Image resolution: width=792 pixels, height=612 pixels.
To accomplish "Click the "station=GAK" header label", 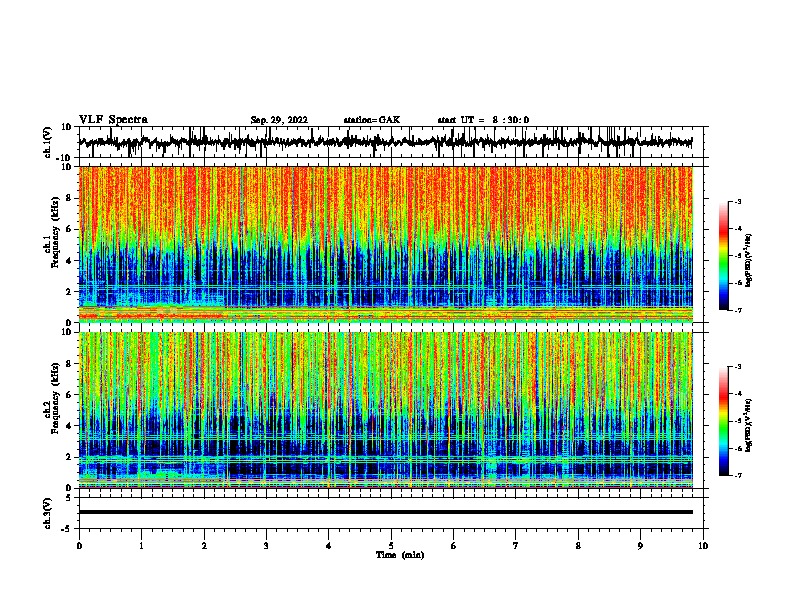I will pos(371,120).
